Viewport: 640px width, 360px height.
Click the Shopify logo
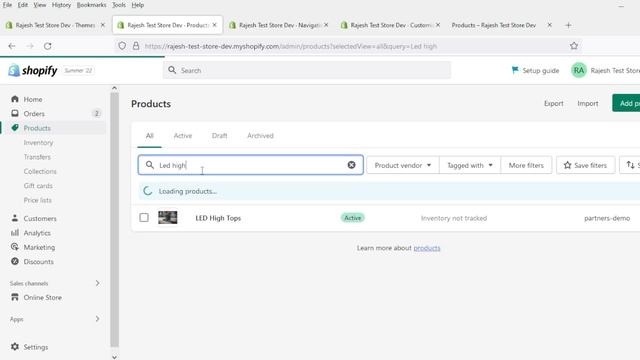pyautogui.click(x=33, y=70)
